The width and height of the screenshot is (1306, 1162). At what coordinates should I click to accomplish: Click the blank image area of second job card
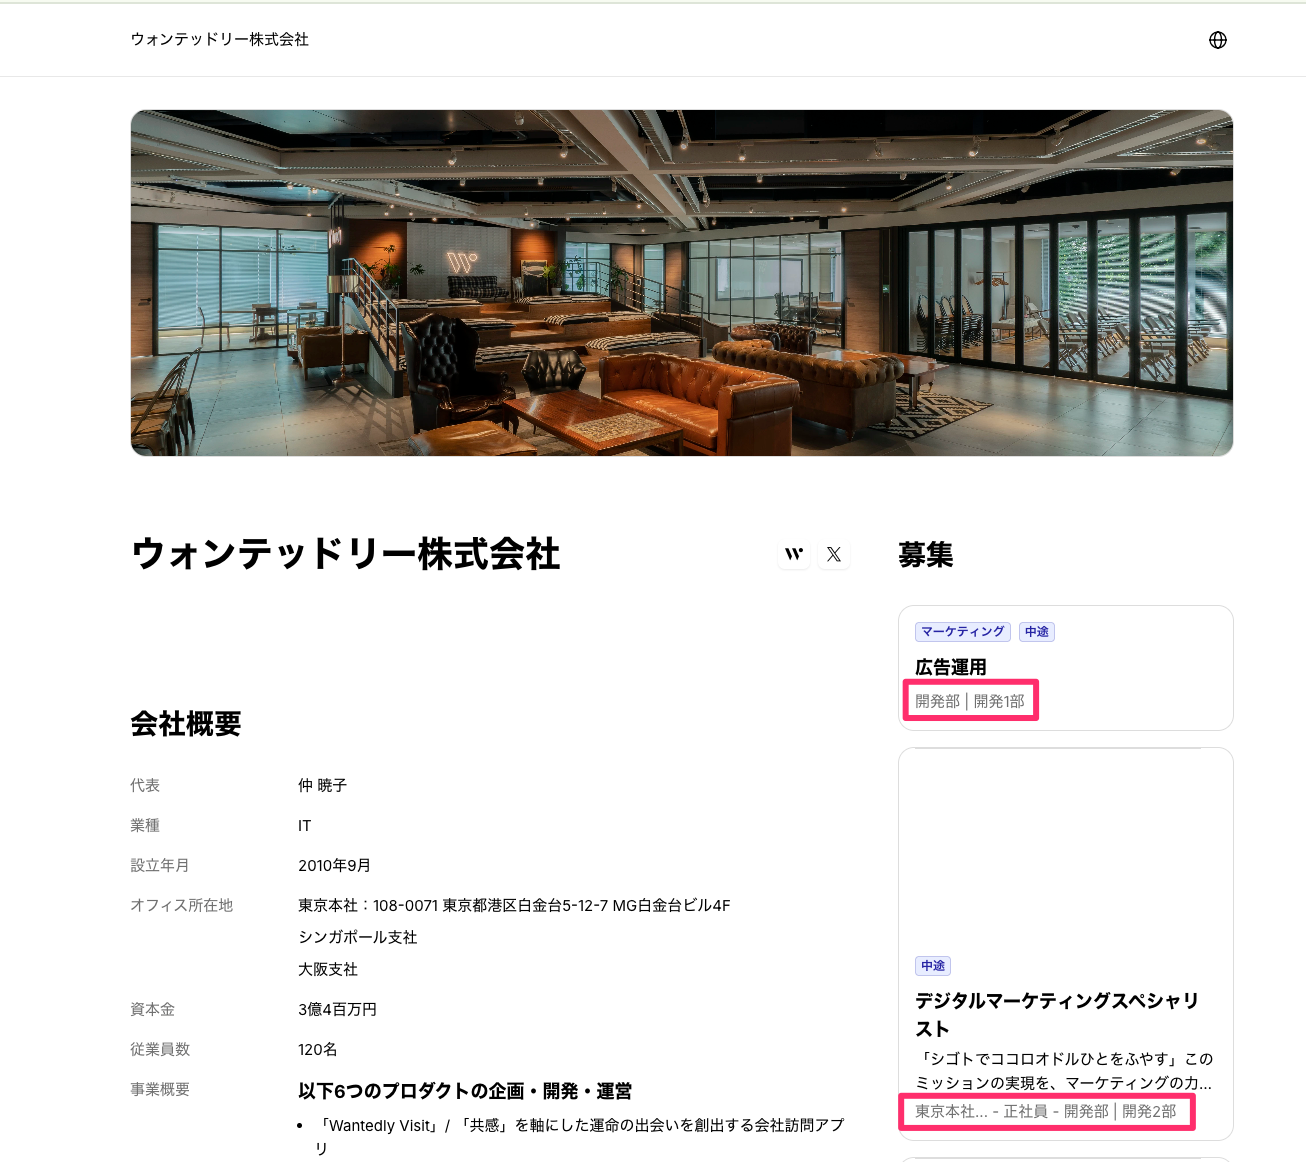pos(1065,850)
